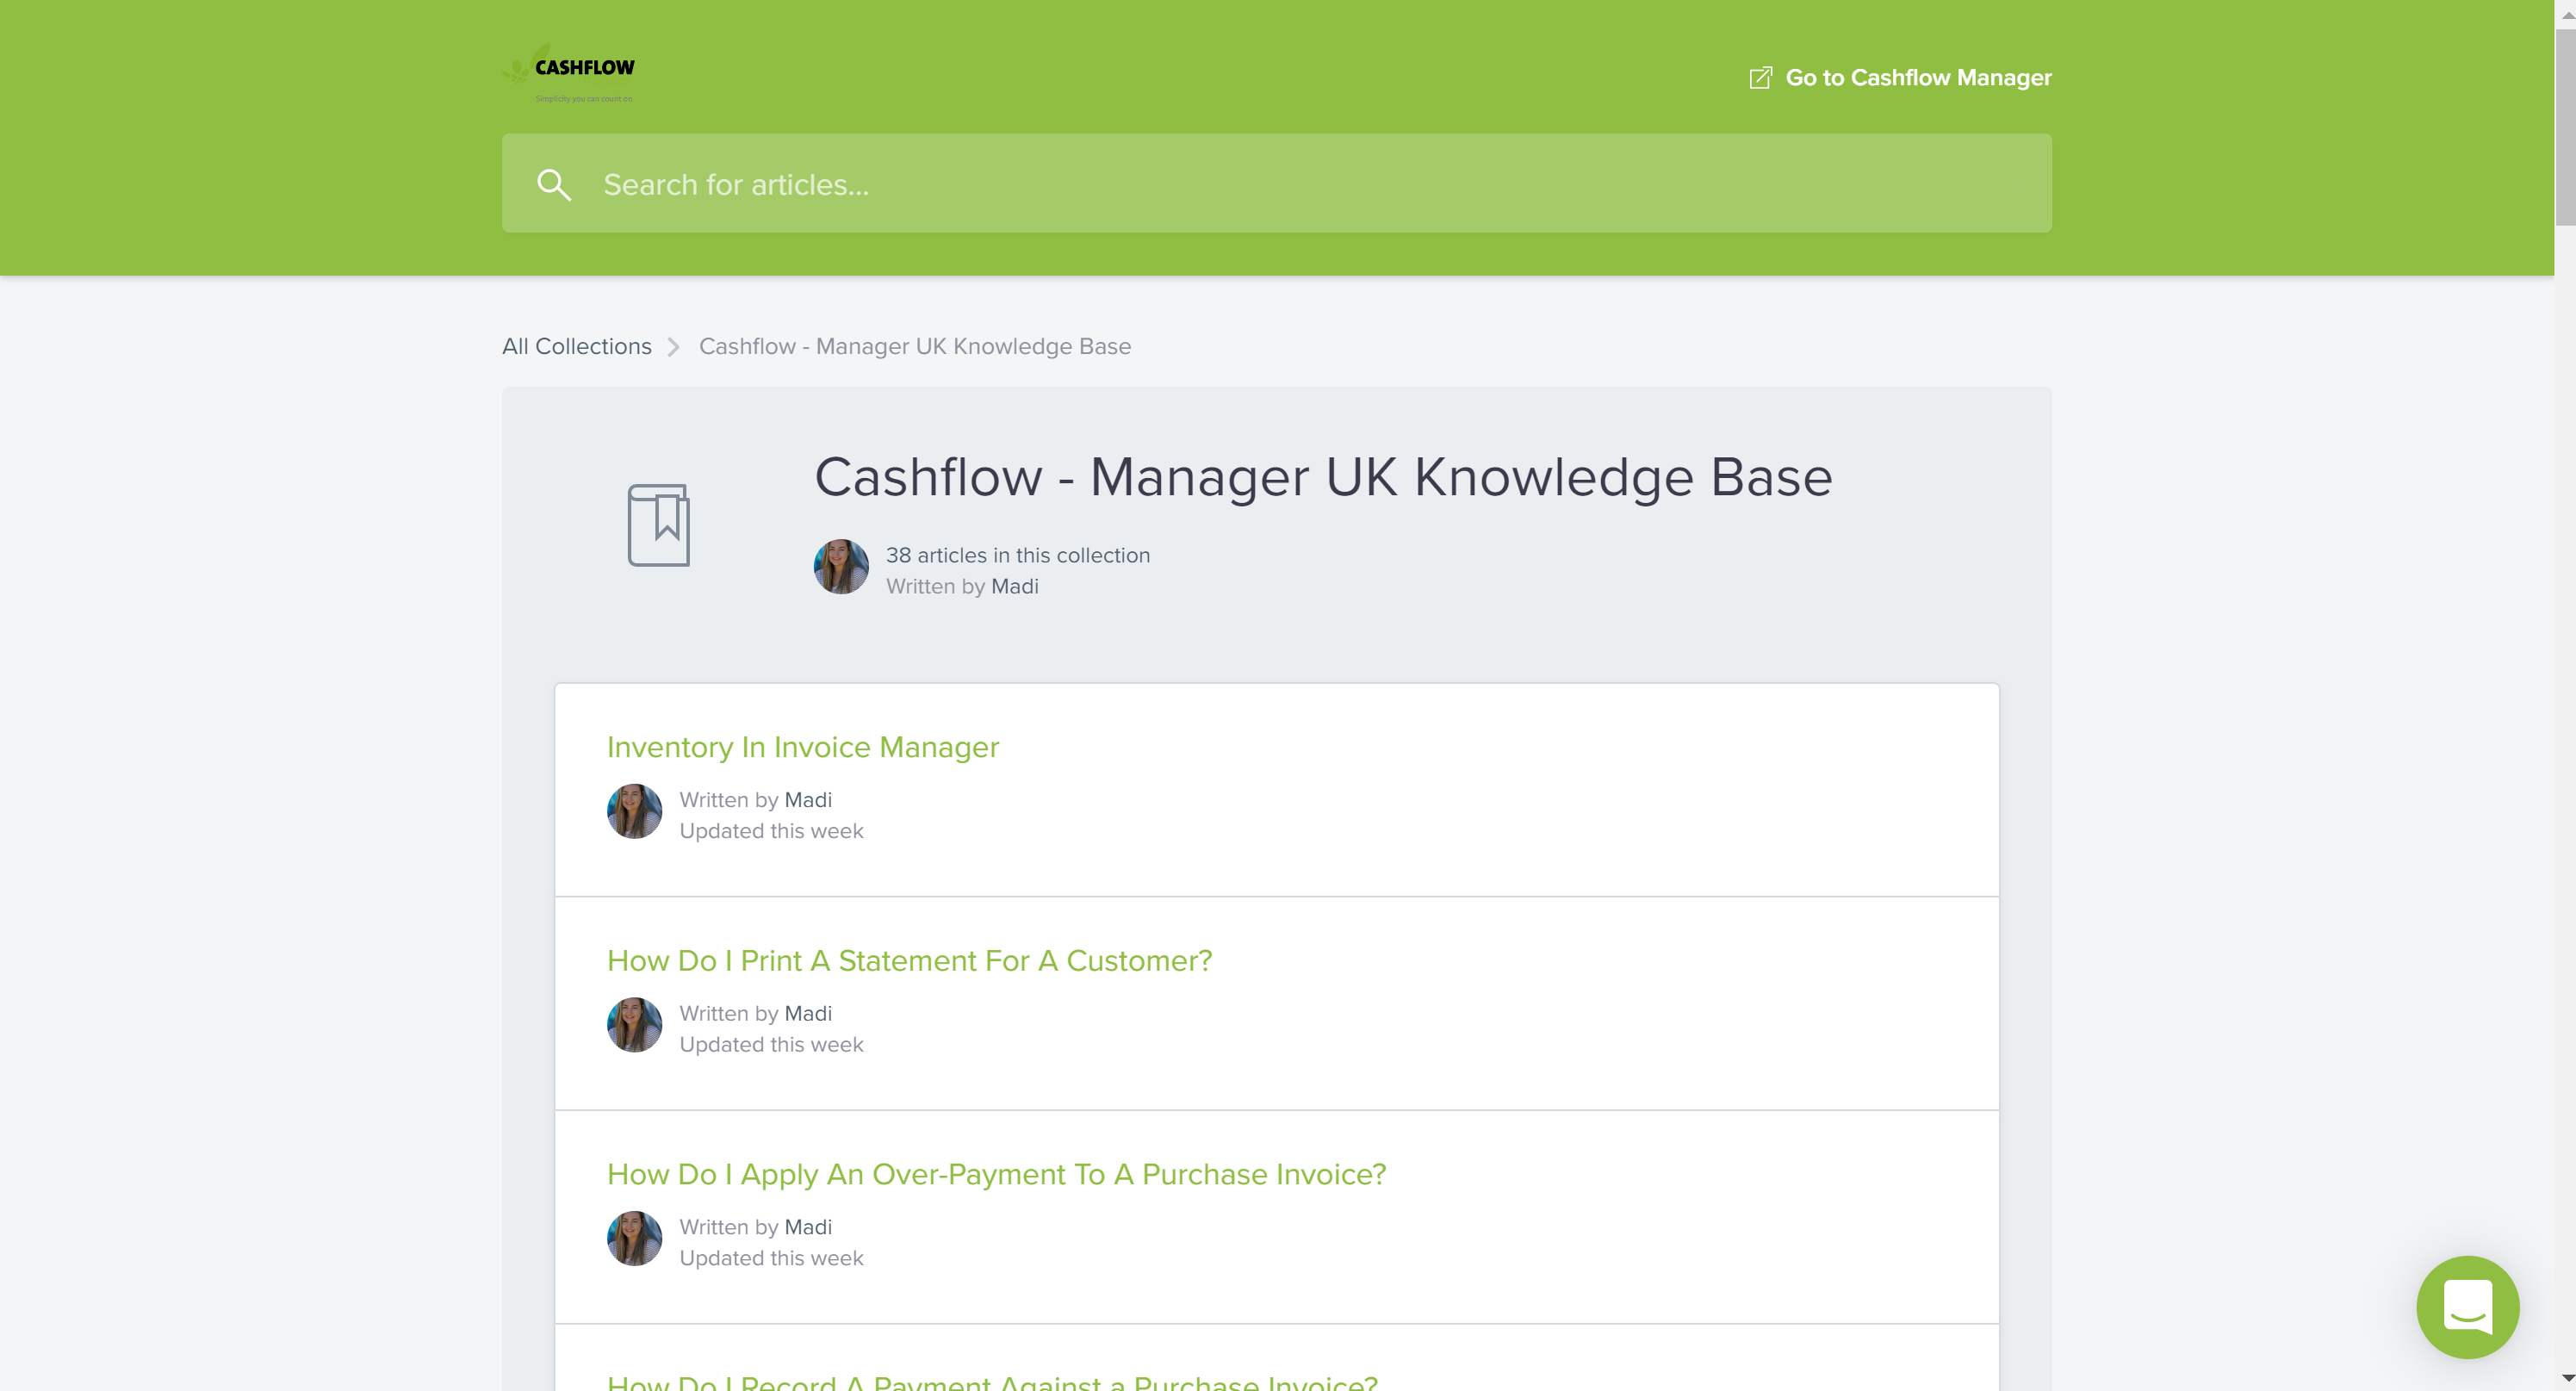Click Madi's avatar in the collection header
Image resolution: width=2576 pixels, height=1391 pixels.
click(841, 567)
